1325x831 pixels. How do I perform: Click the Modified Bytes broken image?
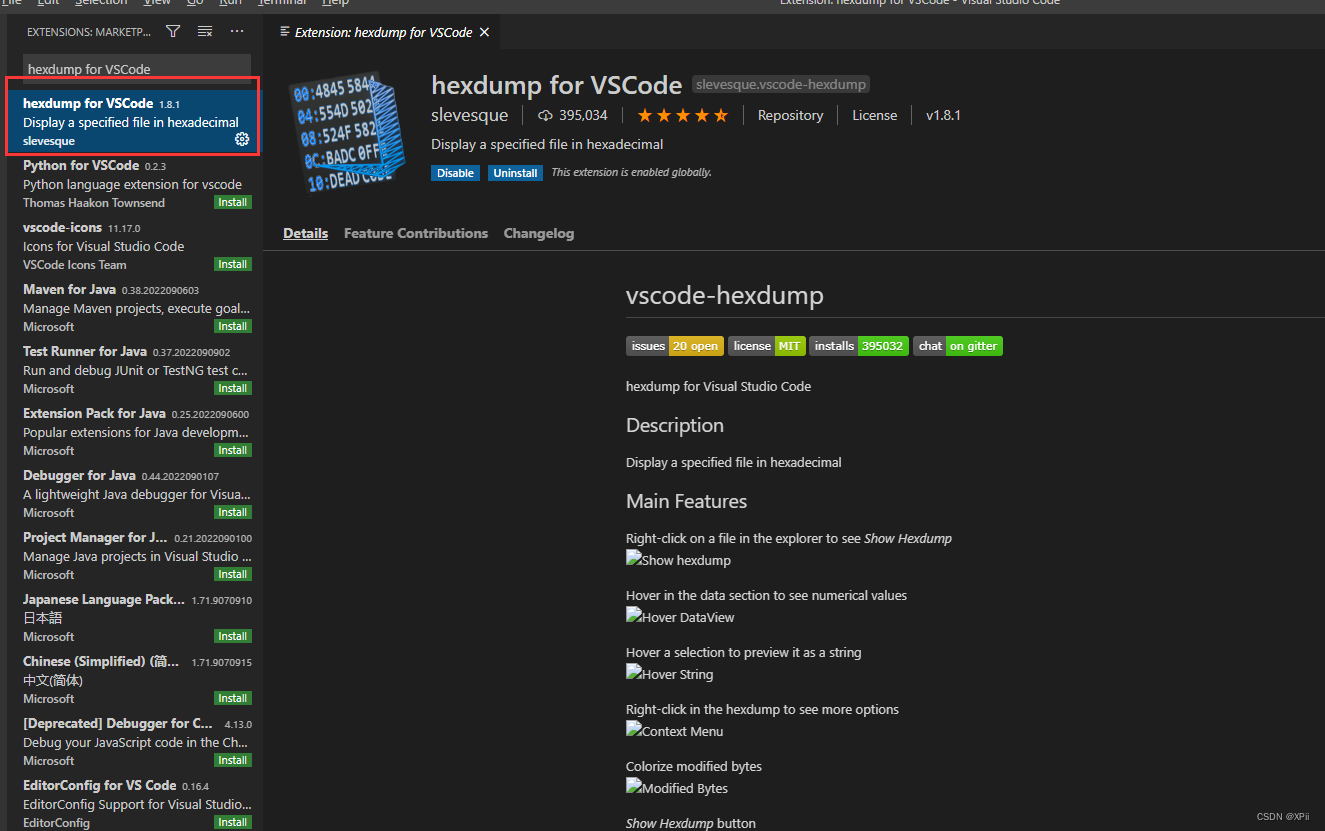point(677,788)
